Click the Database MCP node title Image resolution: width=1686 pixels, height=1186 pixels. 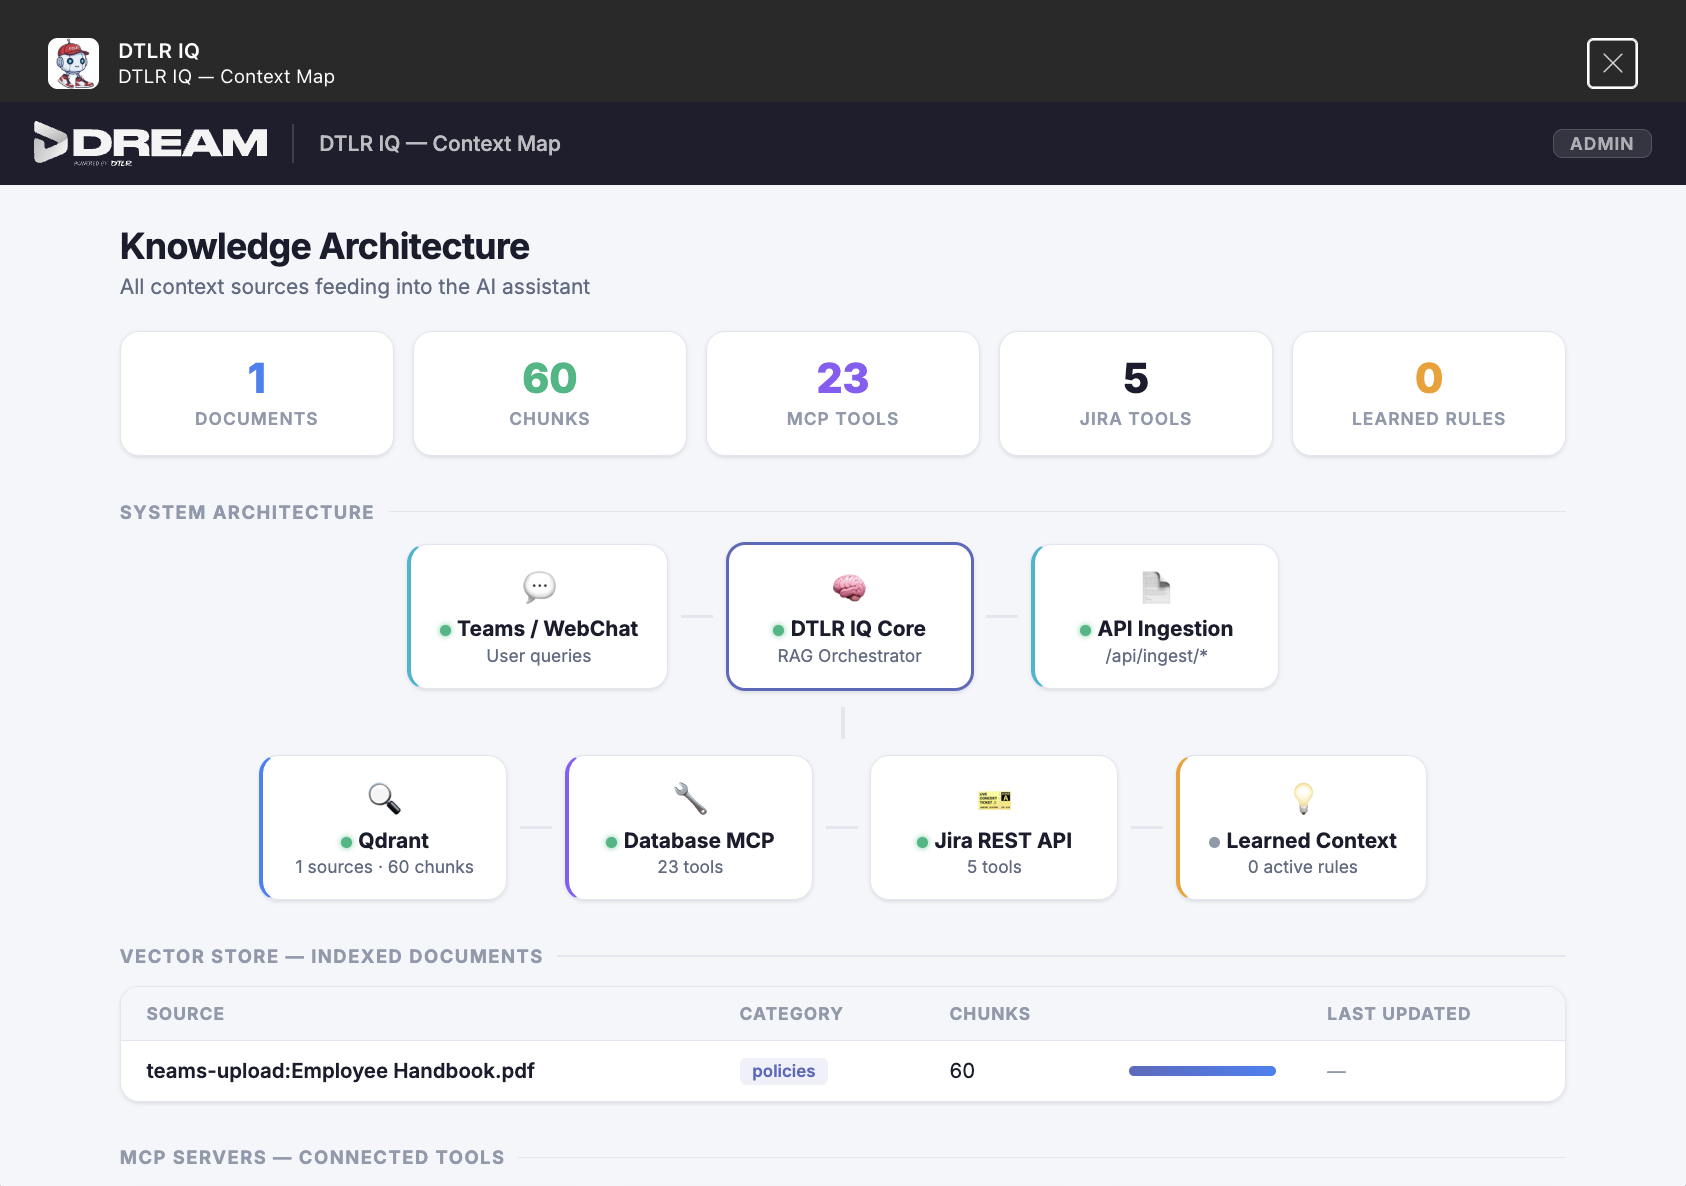699,841
